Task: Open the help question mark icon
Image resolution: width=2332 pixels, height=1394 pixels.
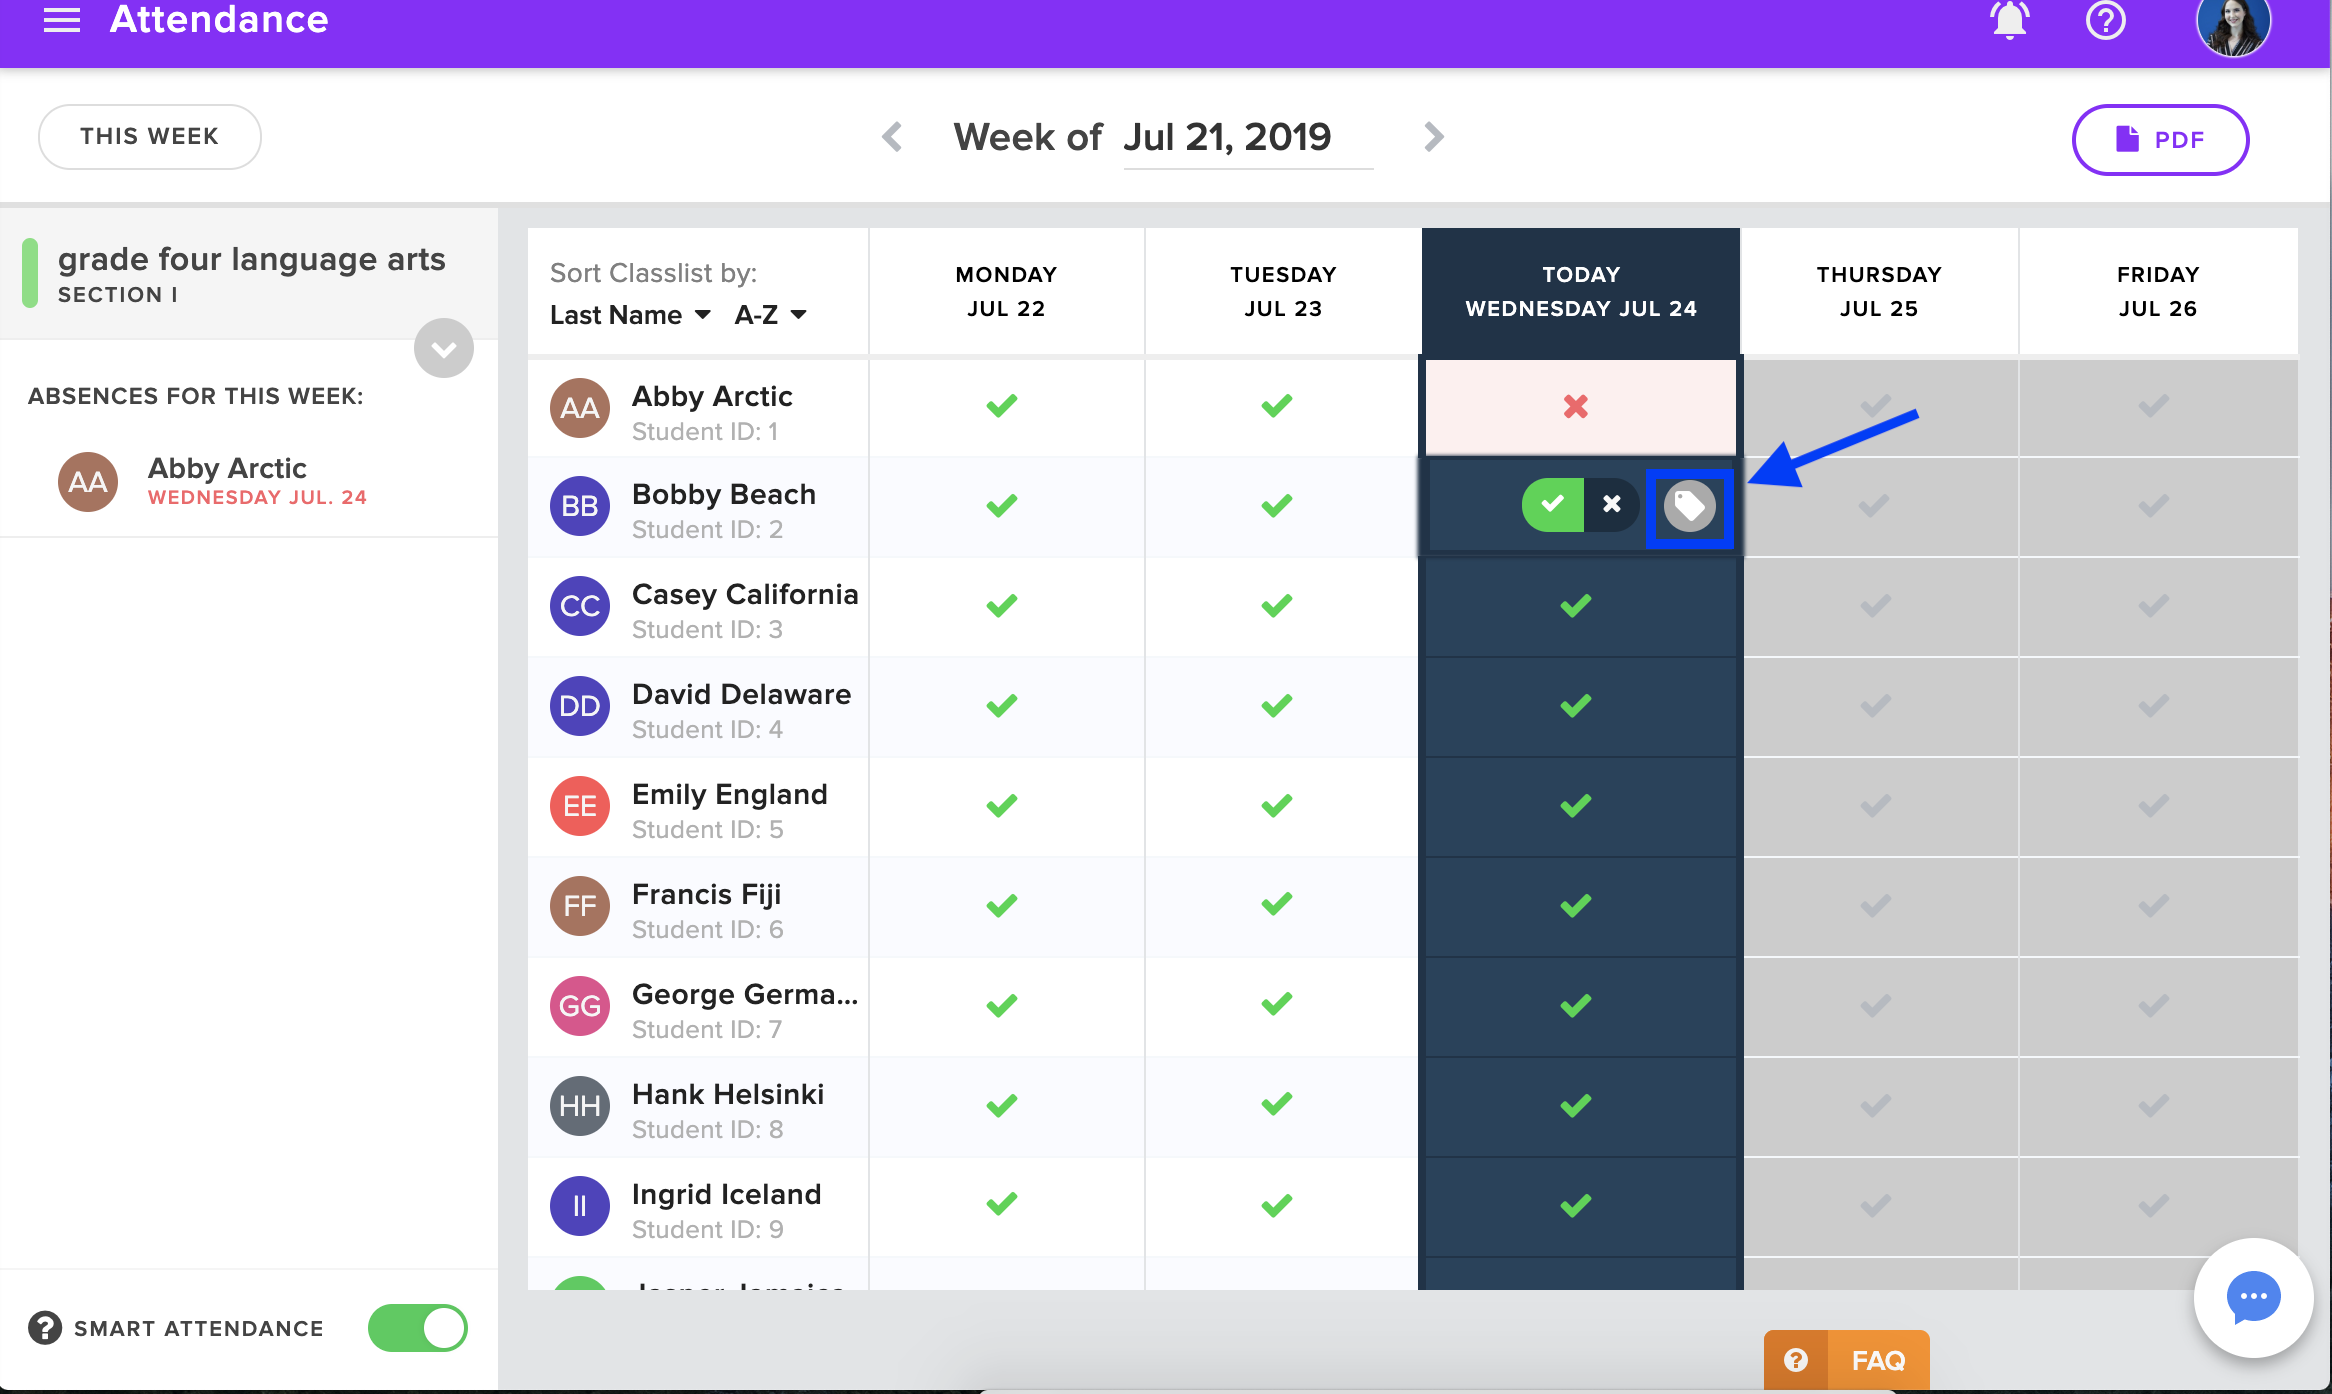Action: pyautogui.click(x=2105, y=21)
